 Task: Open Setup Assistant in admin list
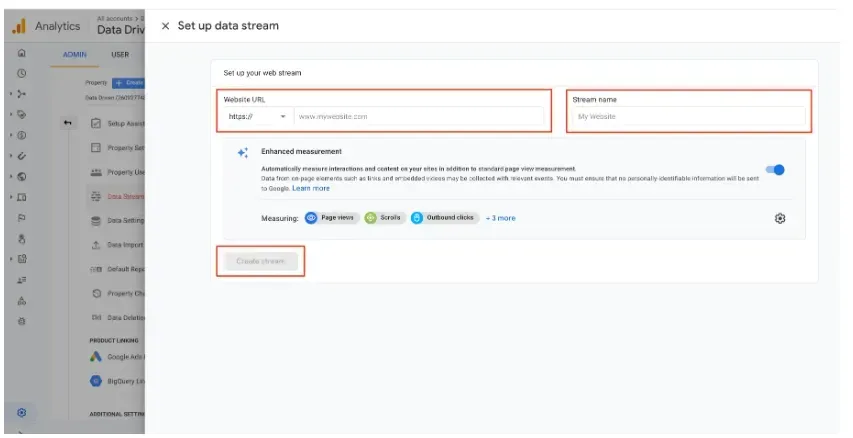(117, 124)
